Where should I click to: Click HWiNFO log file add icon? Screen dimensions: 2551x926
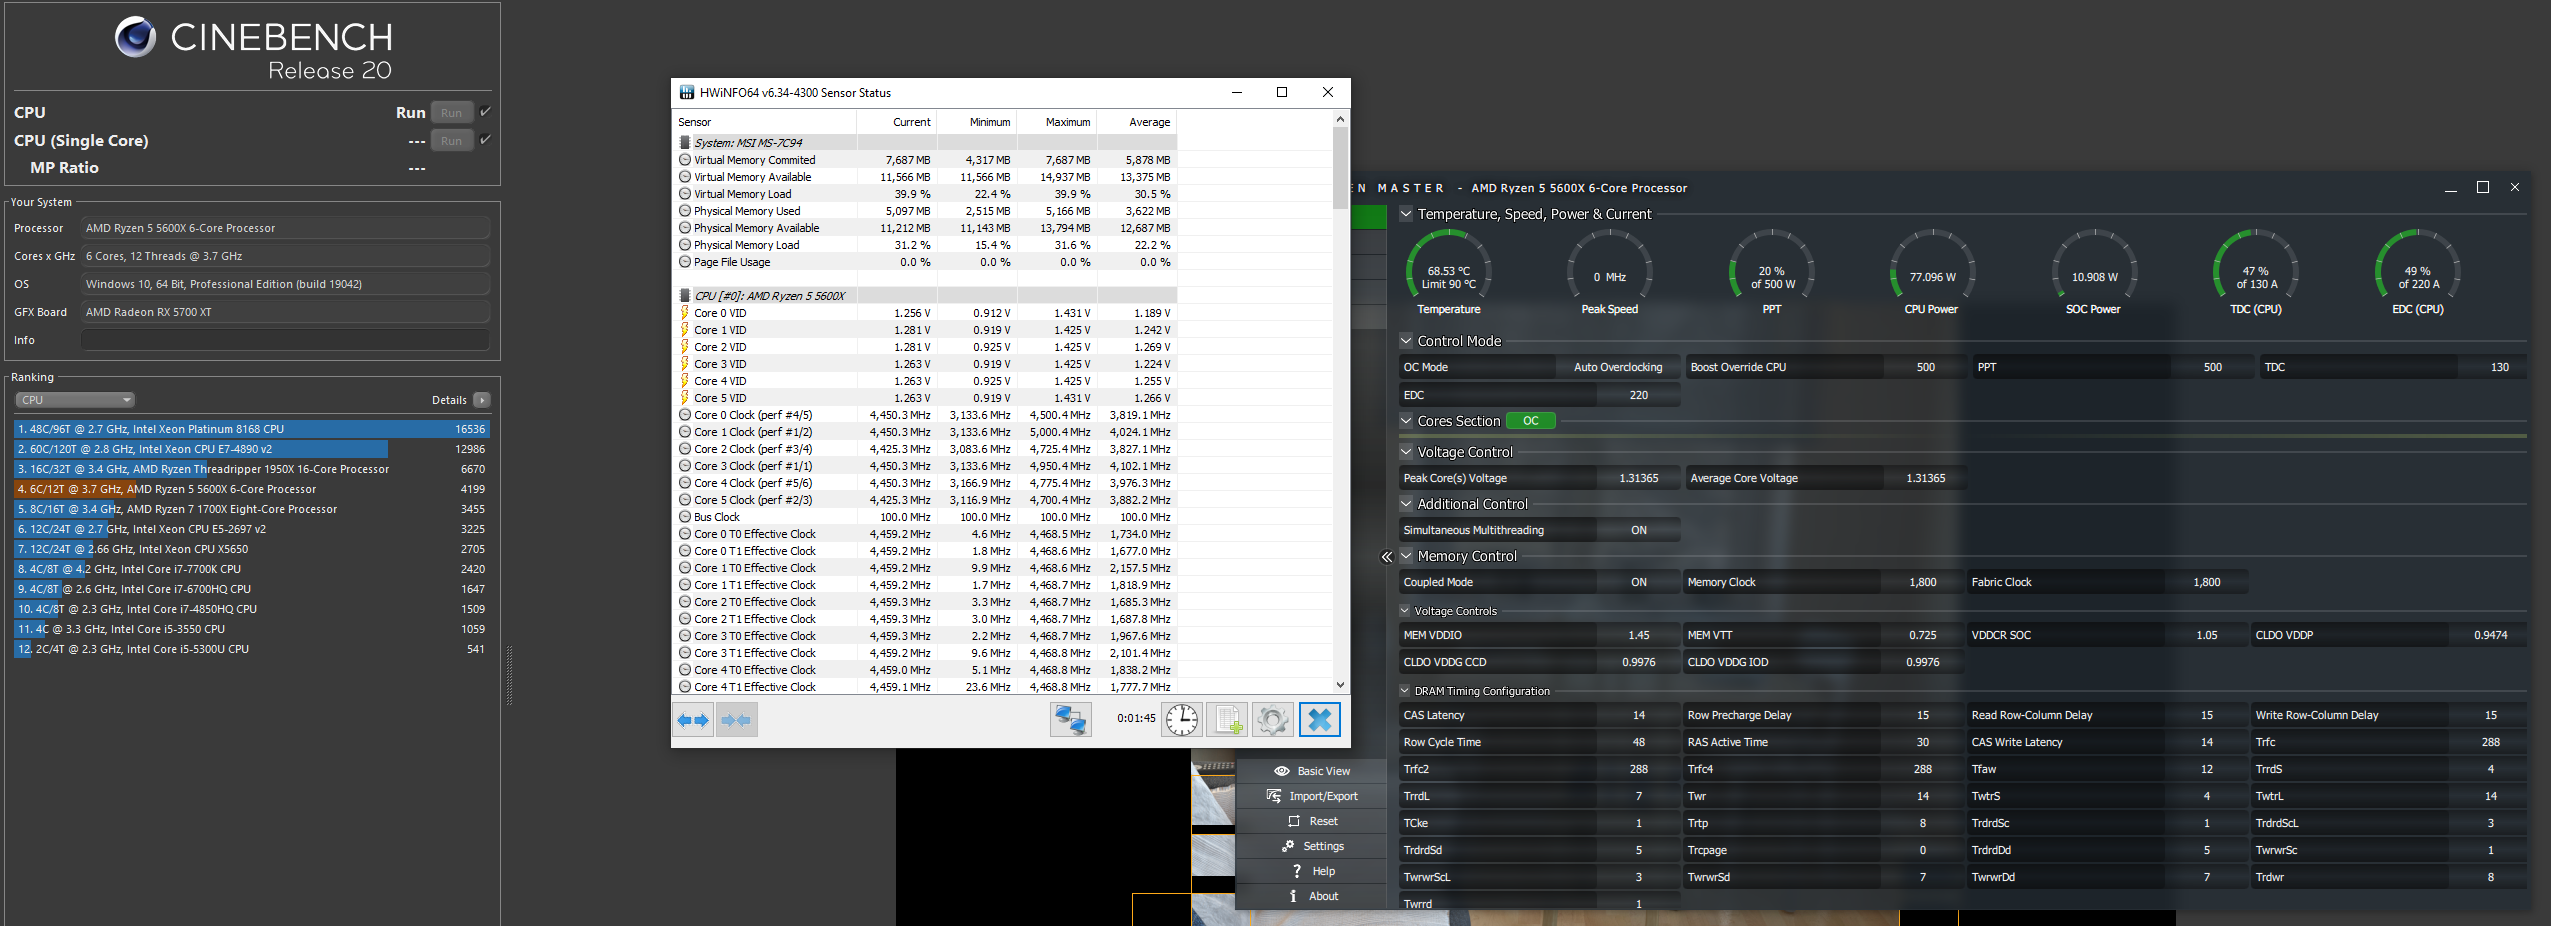(x=1227, y=720)
